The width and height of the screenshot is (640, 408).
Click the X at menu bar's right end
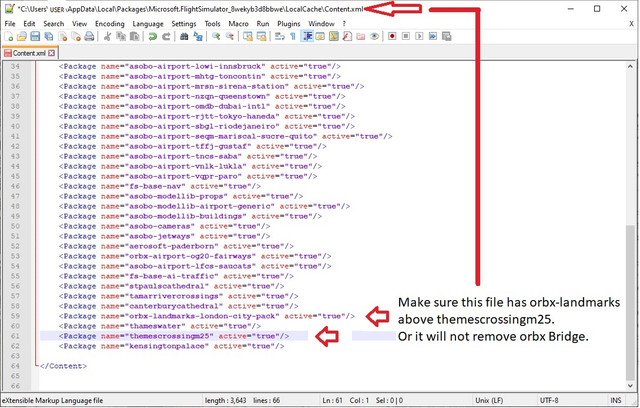pyautogui.click(x=631, y=24)
